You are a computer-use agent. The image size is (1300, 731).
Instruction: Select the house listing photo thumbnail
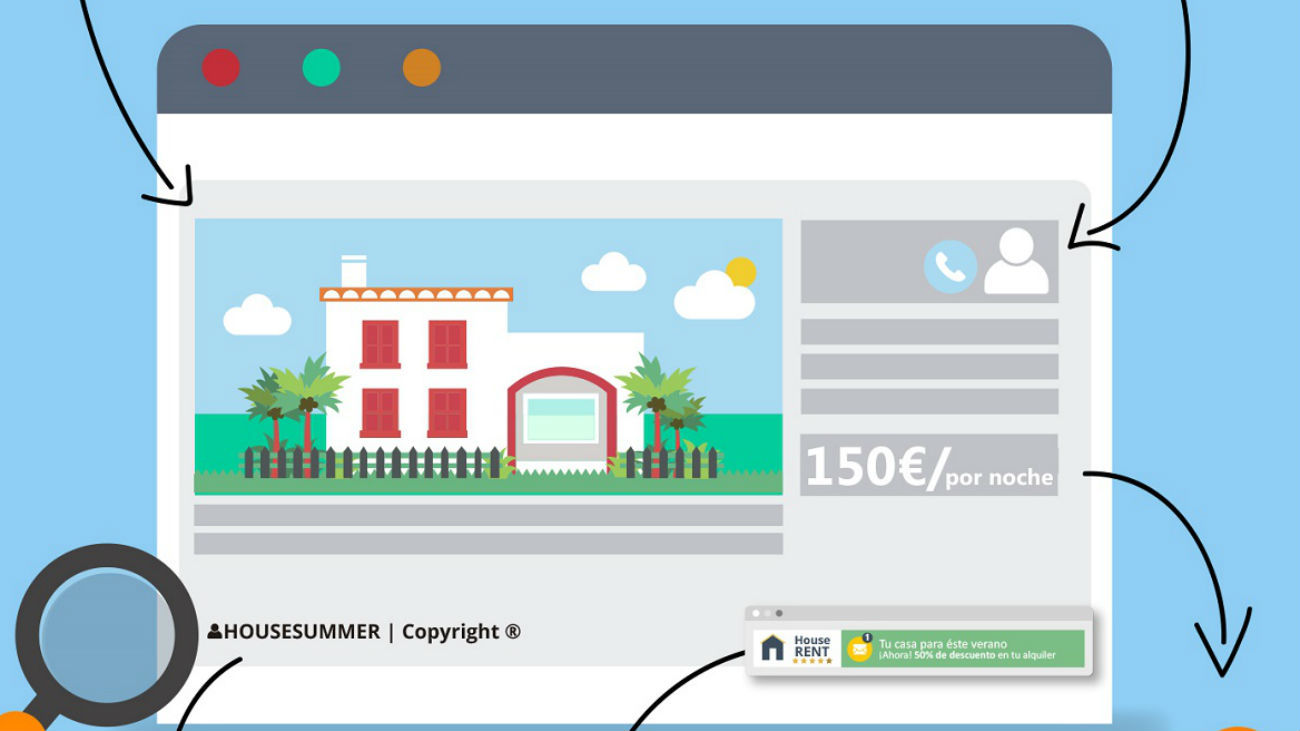click(x=490, y=360)
